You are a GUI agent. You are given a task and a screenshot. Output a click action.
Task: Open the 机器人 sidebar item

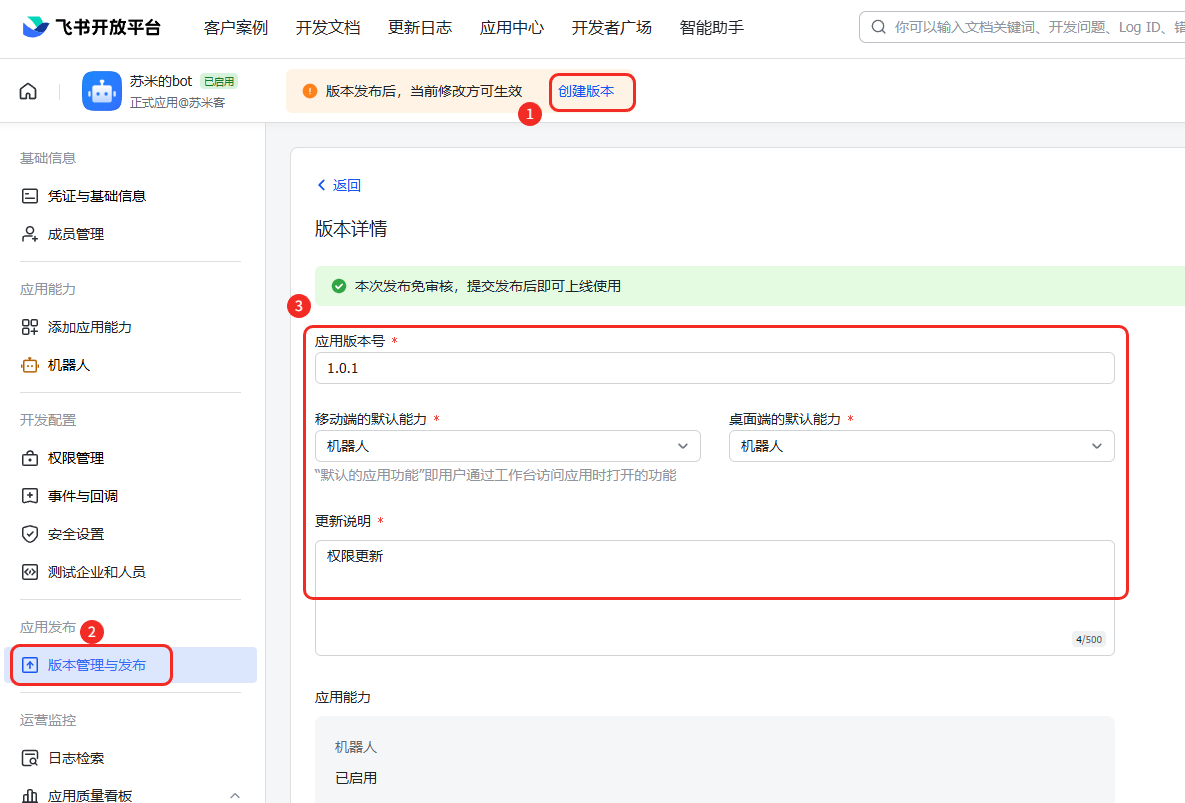[68, 365]
